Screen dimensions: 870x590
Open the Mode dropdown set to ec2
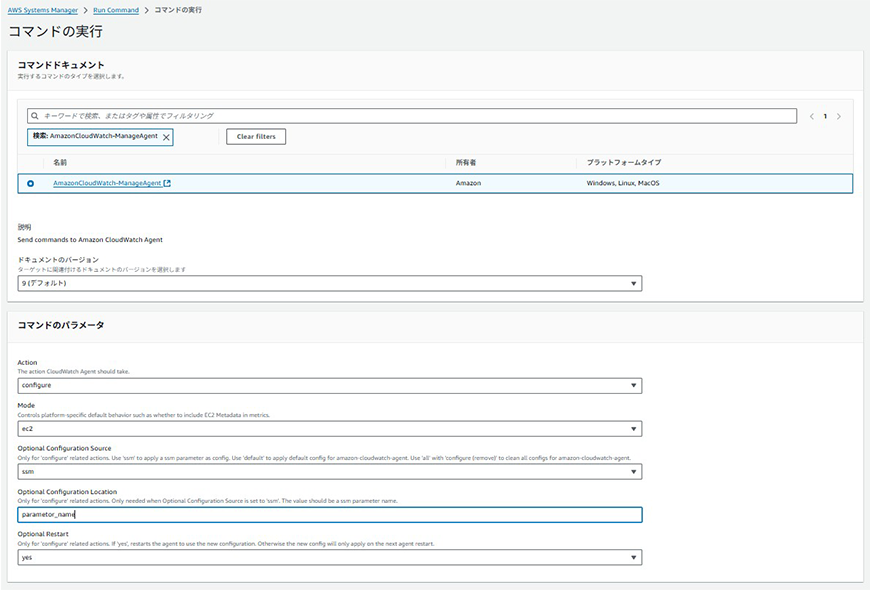330,428
